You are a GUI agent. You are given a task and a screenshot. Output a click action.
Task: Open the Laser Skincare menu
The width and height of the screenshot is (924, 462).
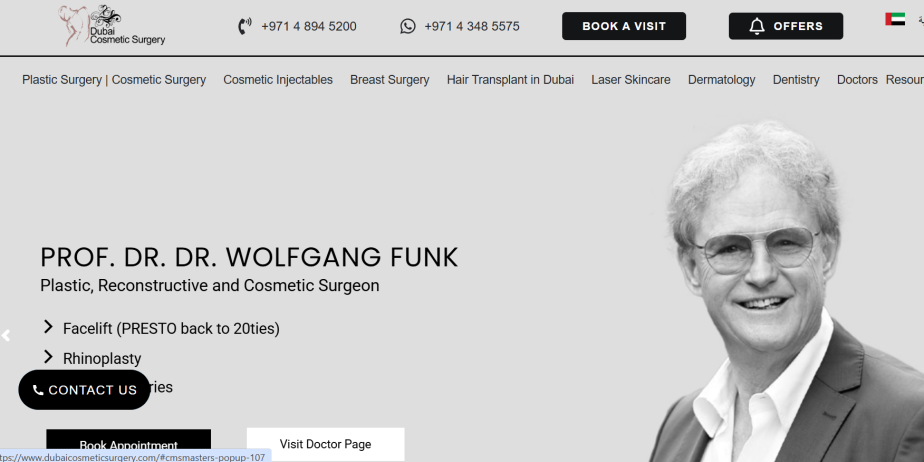pos(631,80)
